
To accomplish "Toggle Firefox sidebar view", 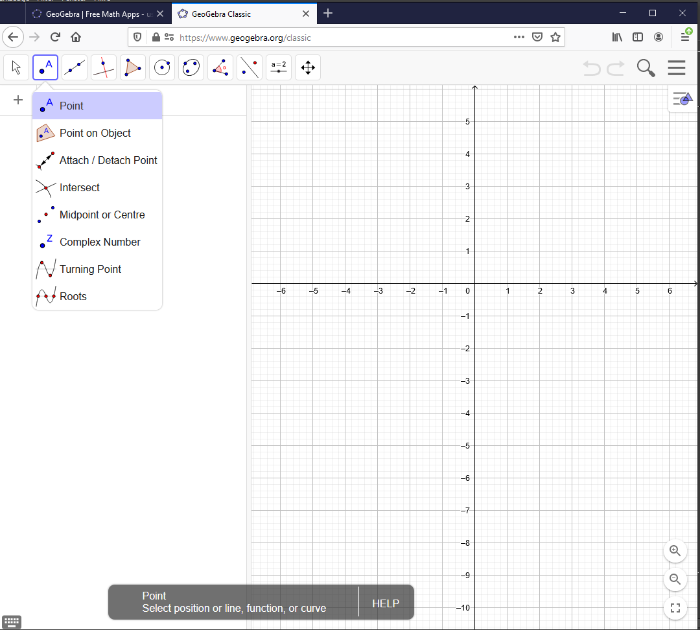I will click(x=638, y=37).
